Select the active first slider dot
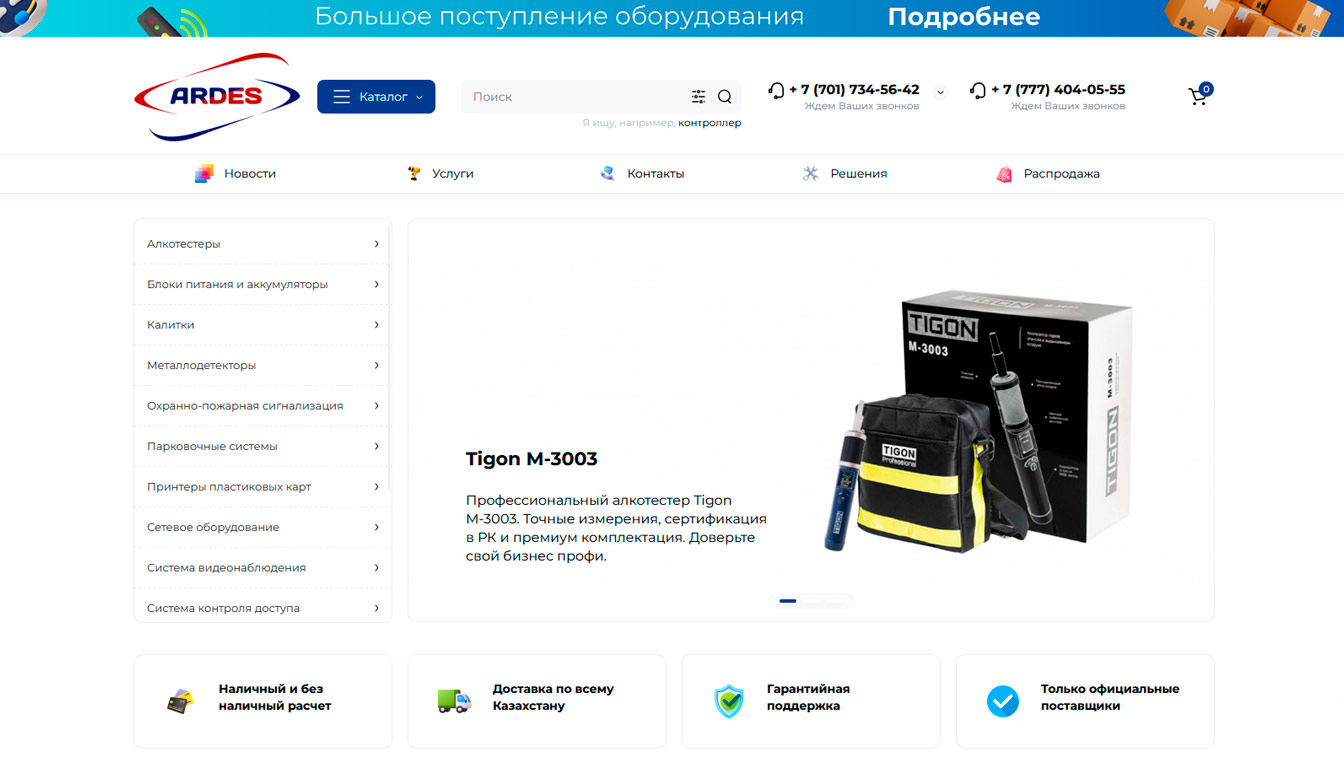The image size is (1344, 768). (788, 601)
